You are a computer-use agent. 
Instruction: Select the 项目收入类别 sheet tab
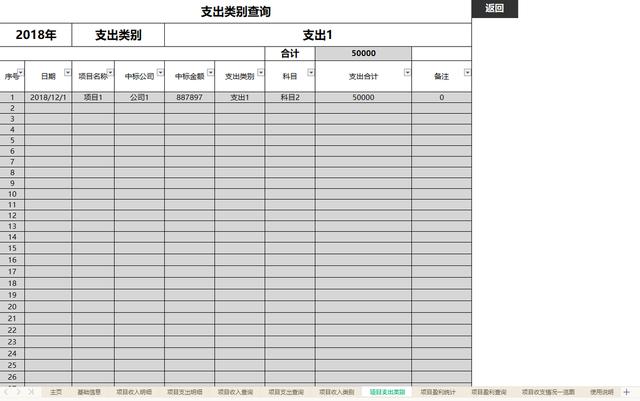336,392
